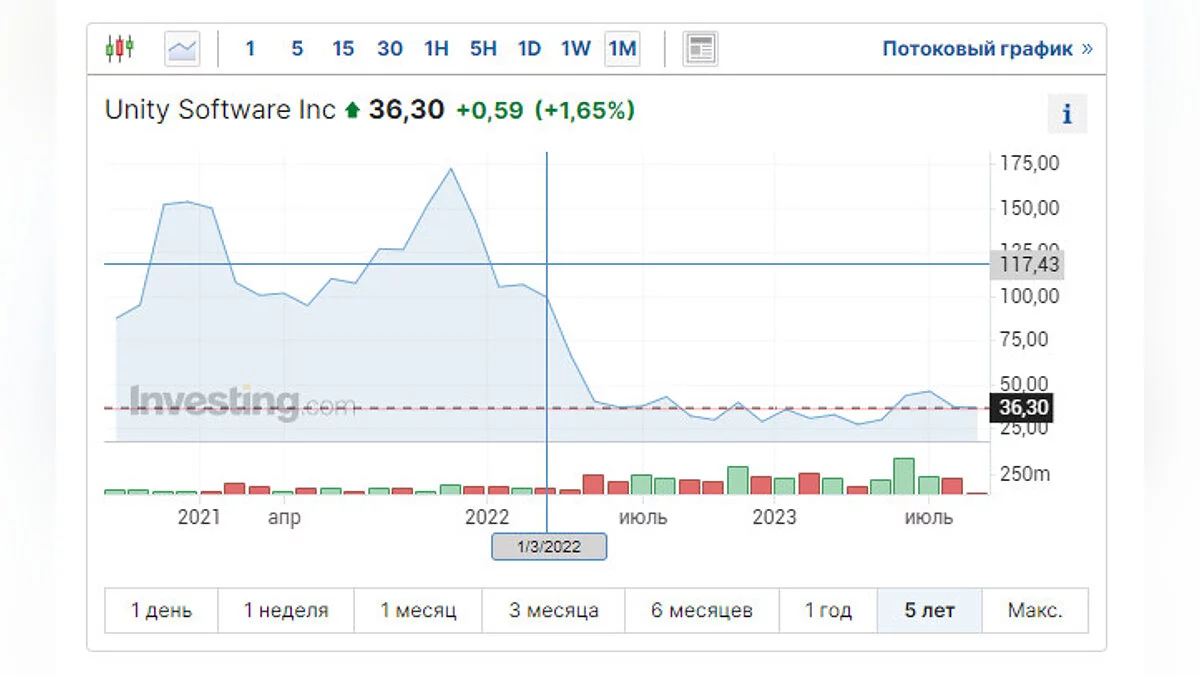This screenshot has height=675, width=1200.
Task: Choose the 1 неделя range tab
Action: pos(286,610)
